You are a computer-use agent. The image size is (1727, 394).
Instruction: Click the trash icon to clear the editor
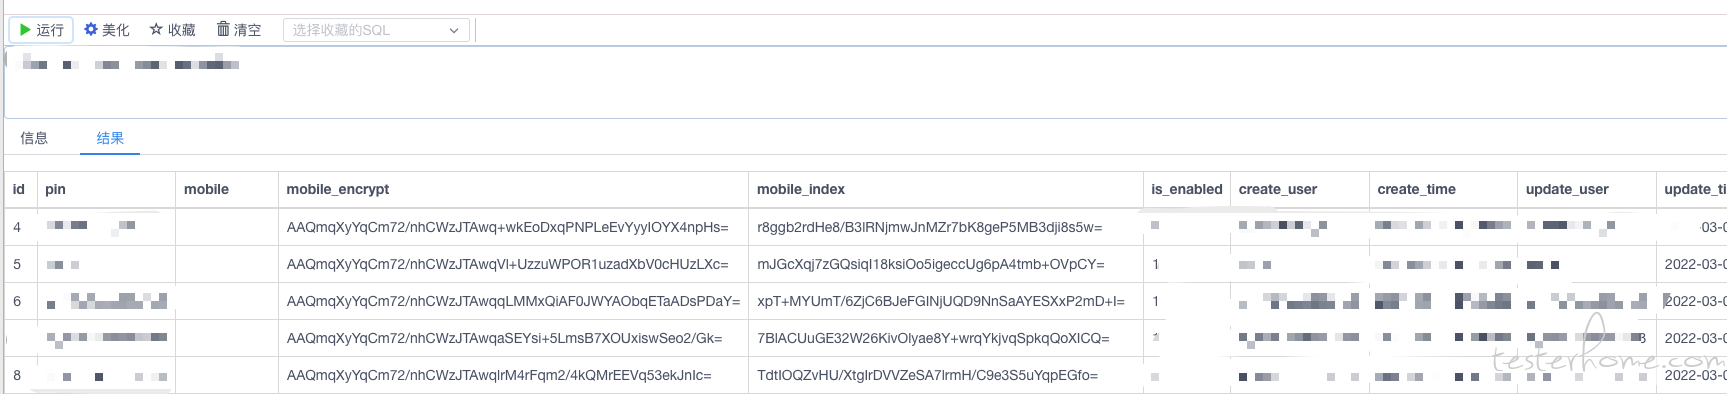[223, 29]
